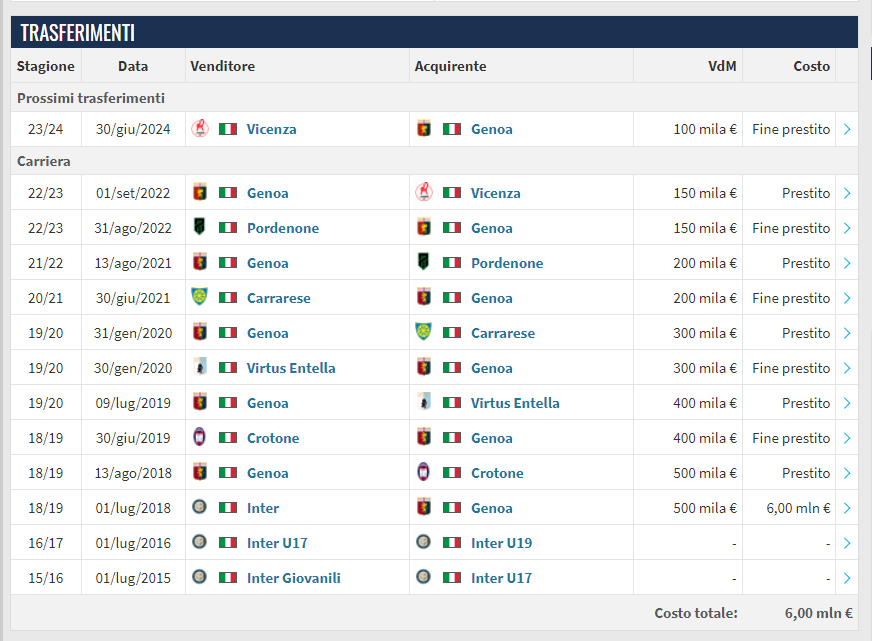Click Crotone crest in the 30/giu/2019 row

tap(200, 438)
